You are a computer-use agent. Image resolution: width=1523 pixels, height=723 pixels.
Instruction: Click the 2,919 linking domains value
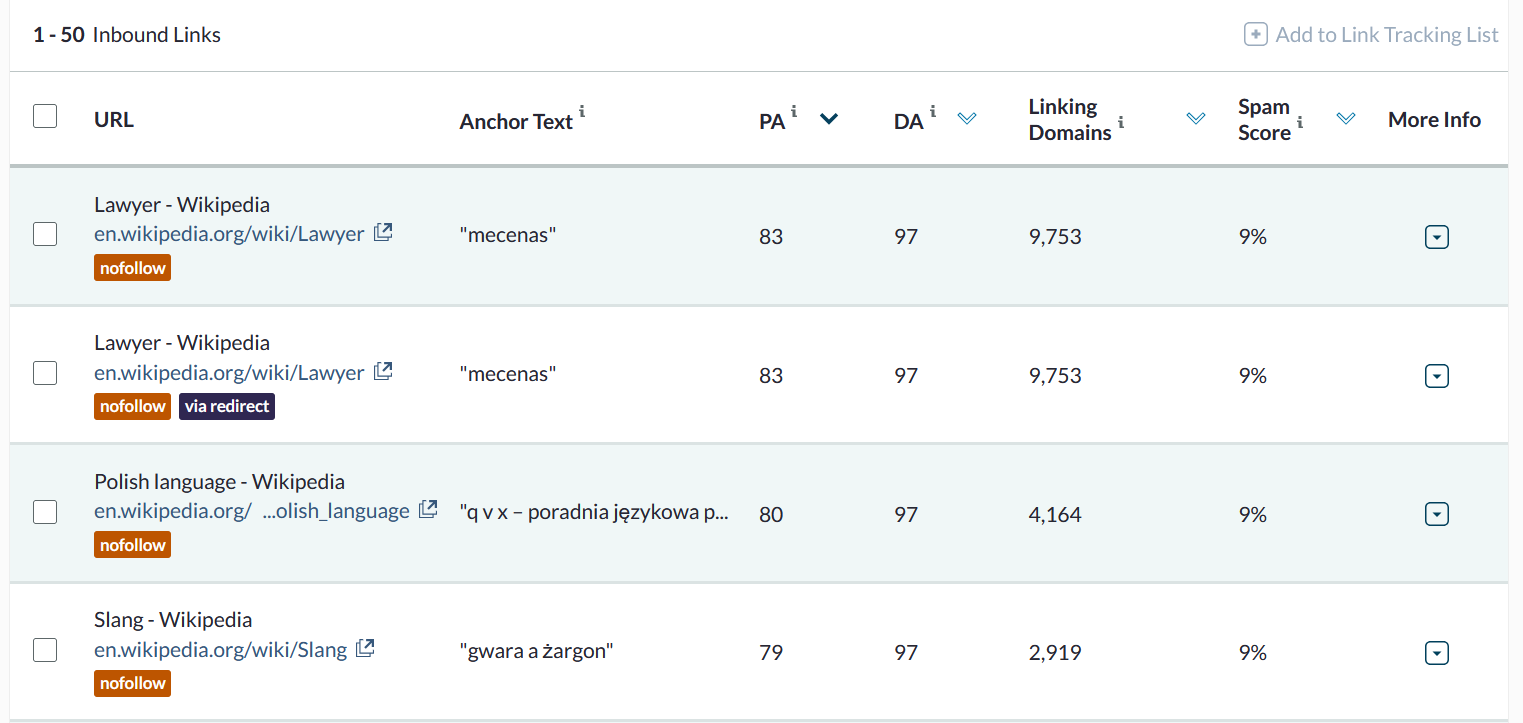coord(1055,653)
